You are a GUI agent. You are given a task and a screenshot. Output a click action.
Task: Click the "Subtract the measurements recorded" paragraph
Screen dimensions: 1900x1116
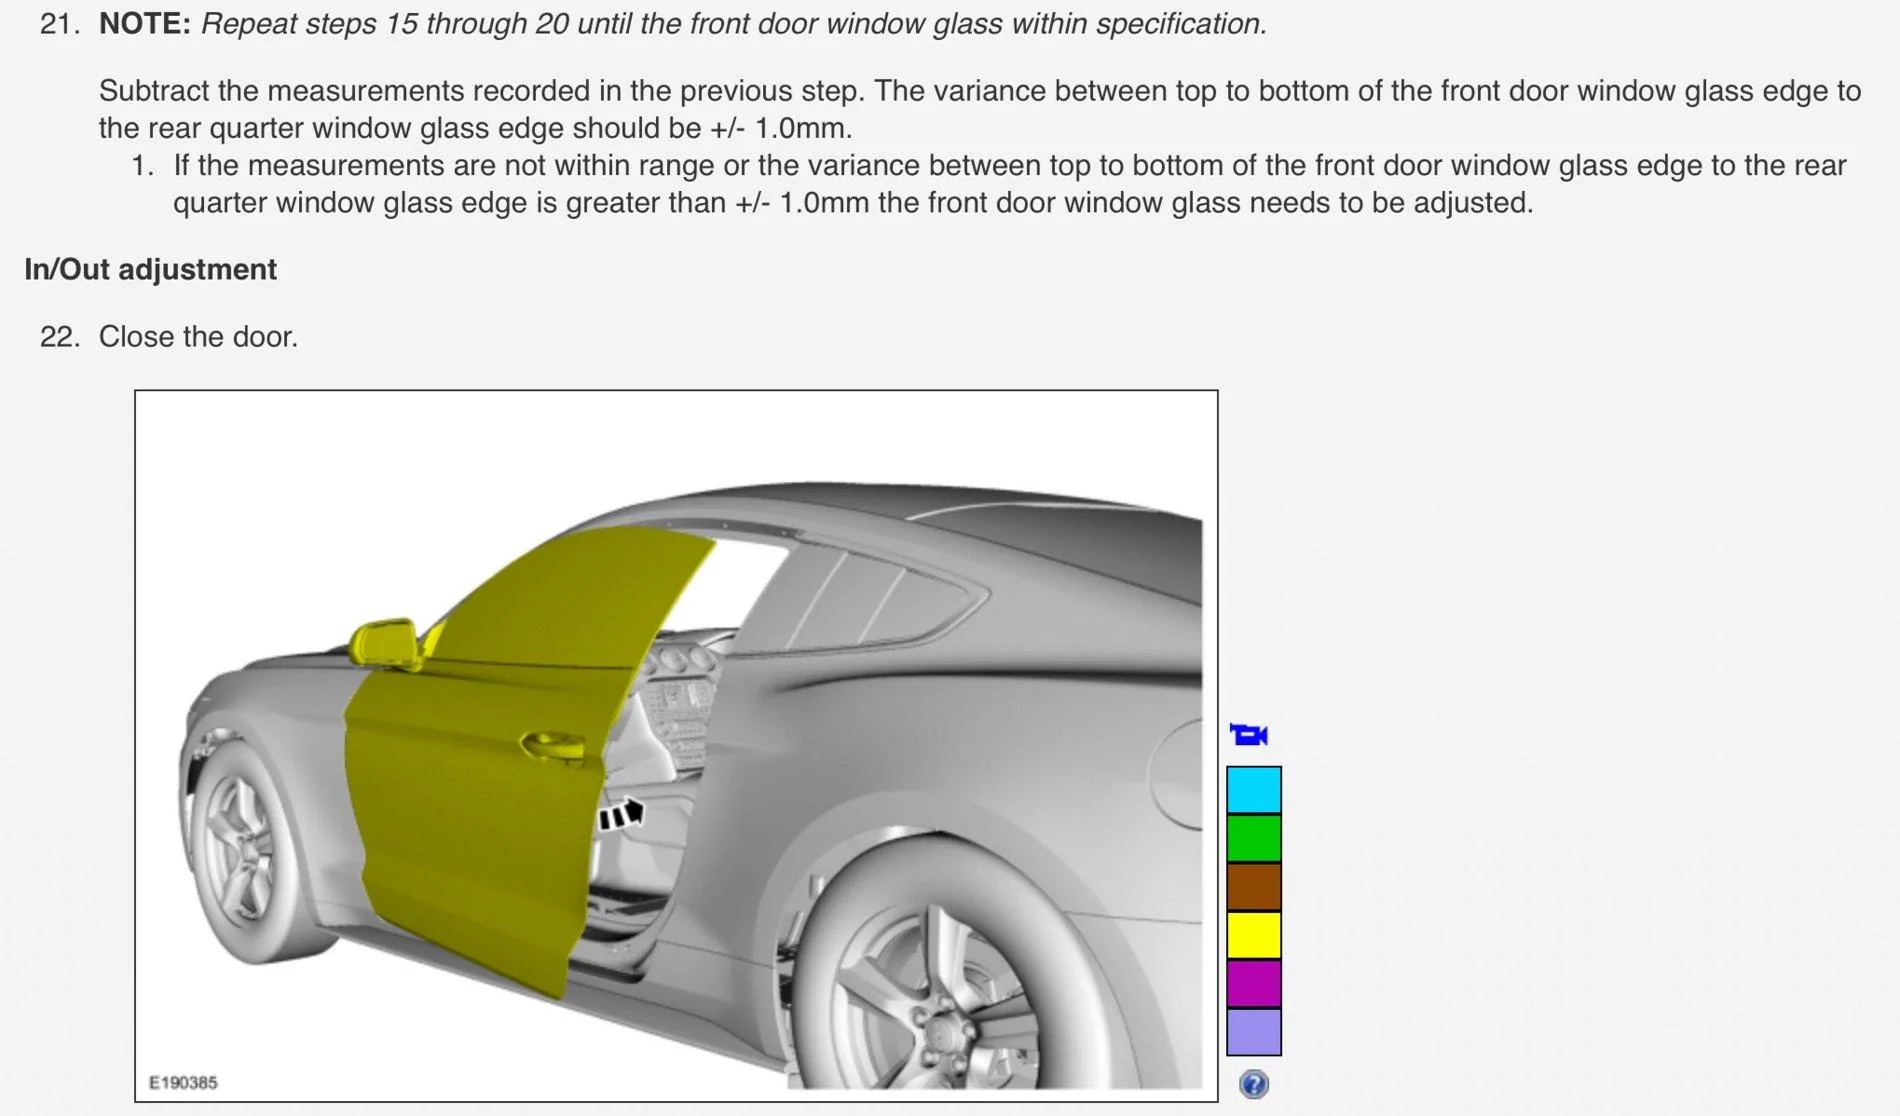pos(980,109)
